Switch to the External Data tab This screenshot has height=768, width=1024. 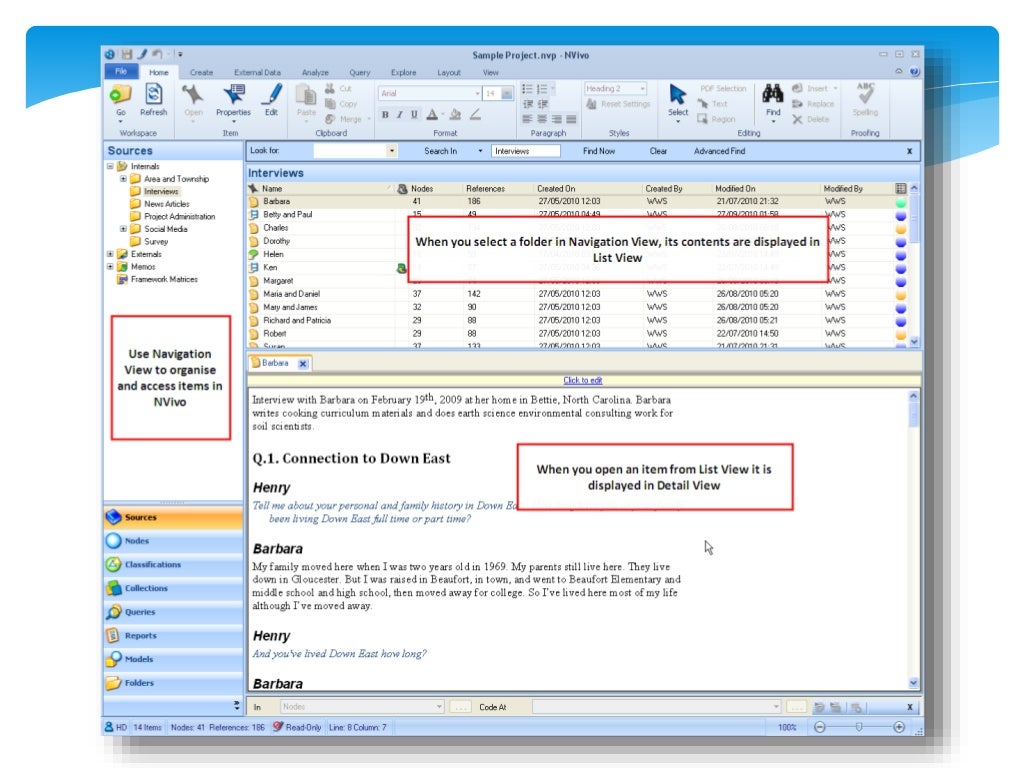(x=257, y=72)
